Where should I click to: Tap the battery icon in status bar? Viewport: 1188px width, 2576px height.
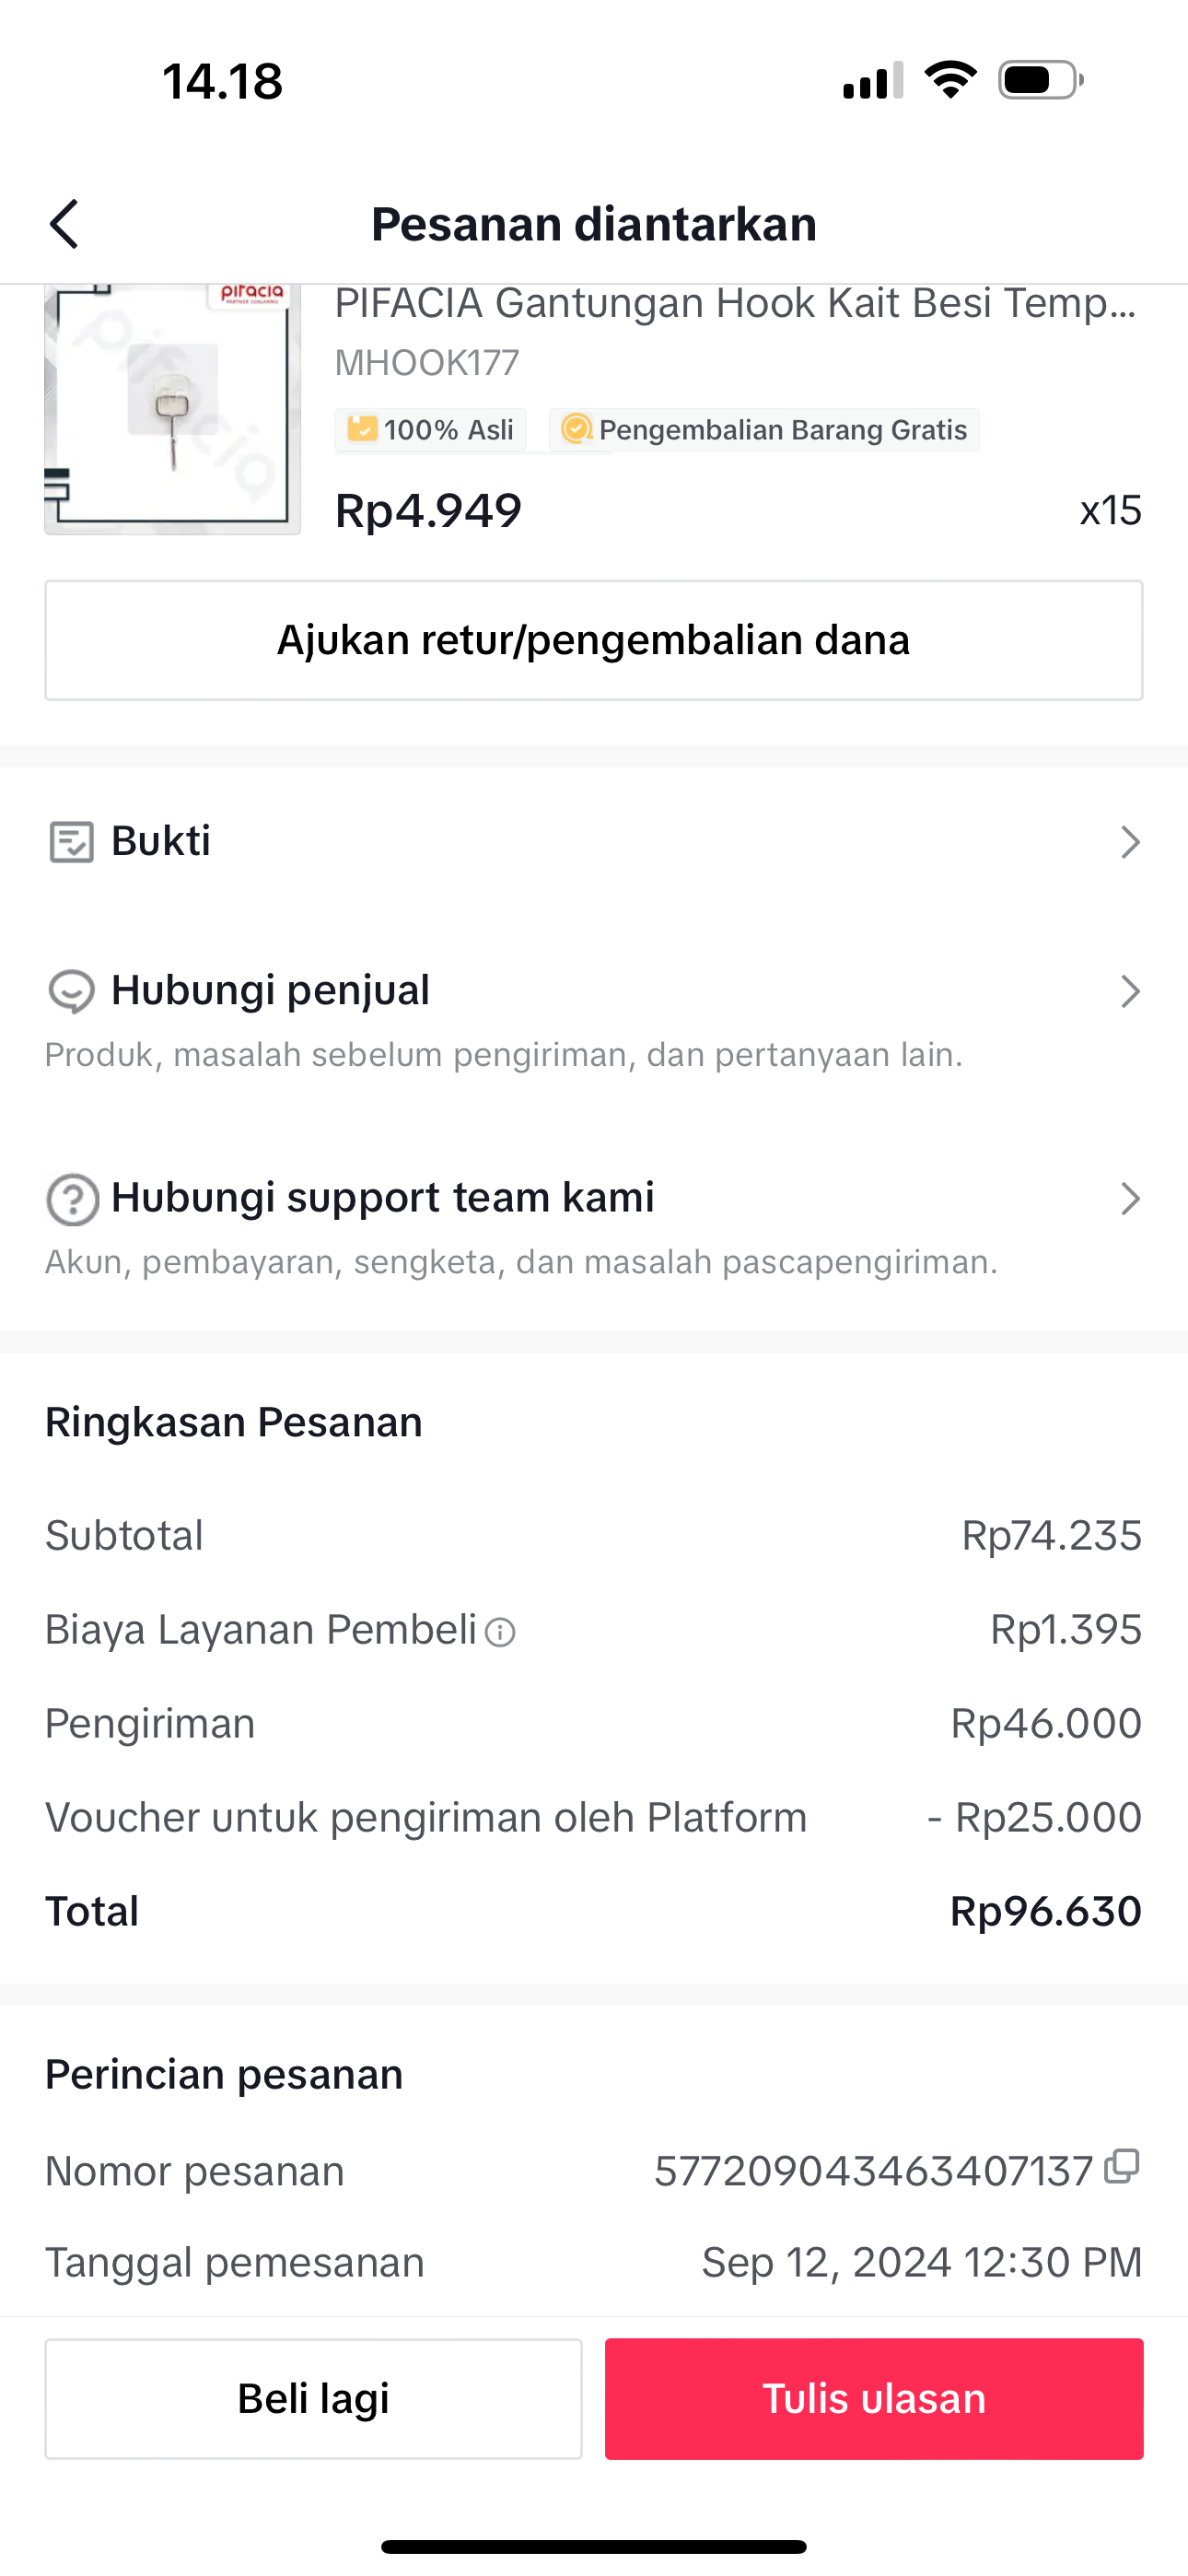[1040, 80]
